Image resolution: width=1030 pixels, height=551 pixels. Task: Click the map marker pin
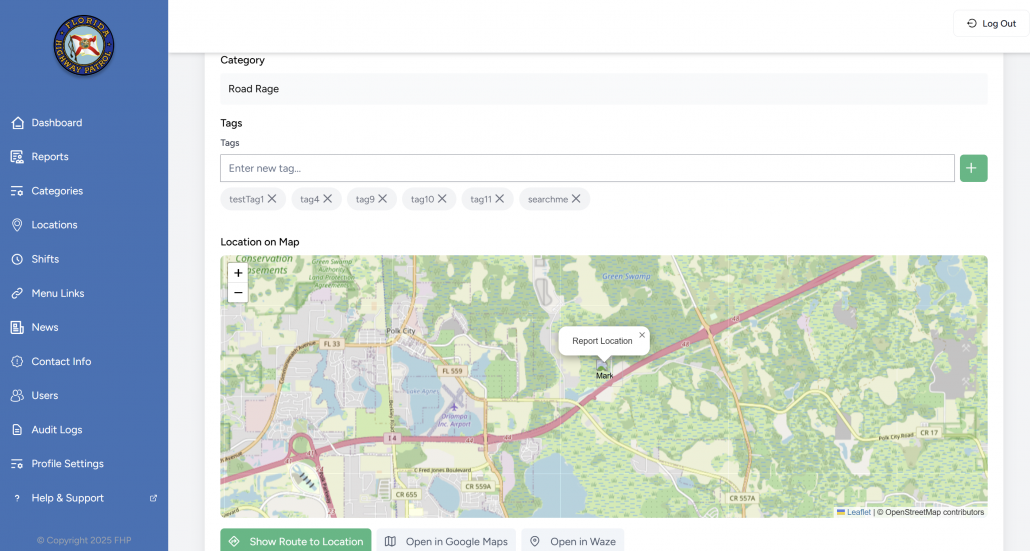click(x=602, y=368)
